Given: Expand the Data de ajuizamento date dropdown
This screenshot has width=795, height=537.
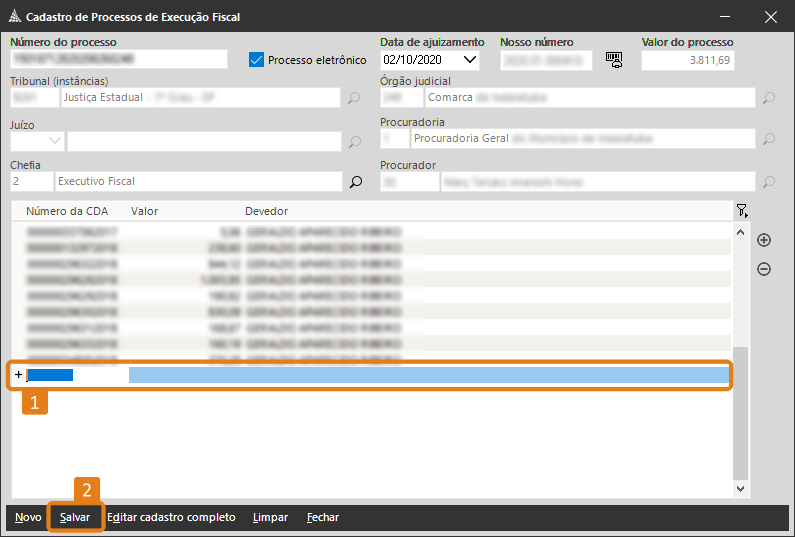Looking at the screenshot, I should point(470,60).
